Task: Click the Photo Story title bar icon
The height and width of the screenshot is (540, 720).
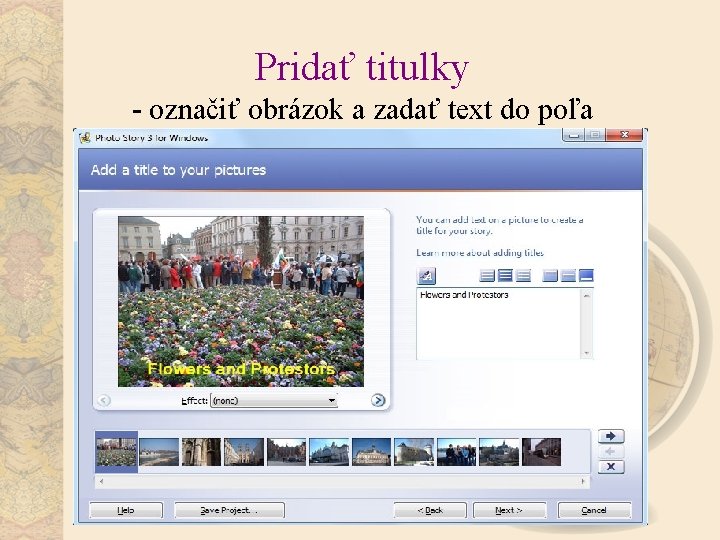Action: (x=84, y=138)
